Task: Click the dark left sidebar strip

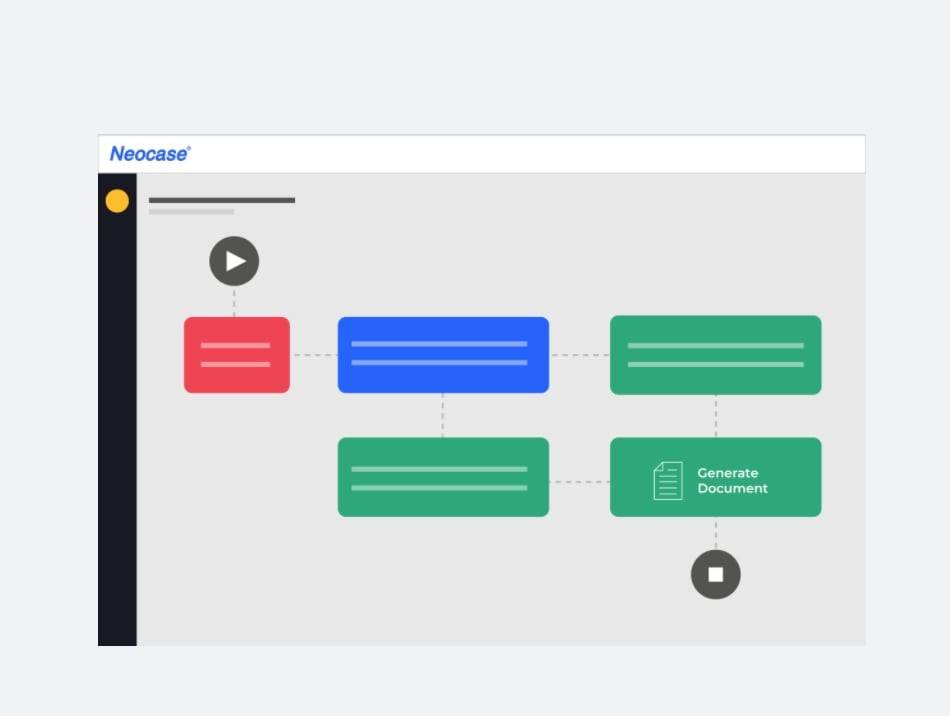Action: 117,420
